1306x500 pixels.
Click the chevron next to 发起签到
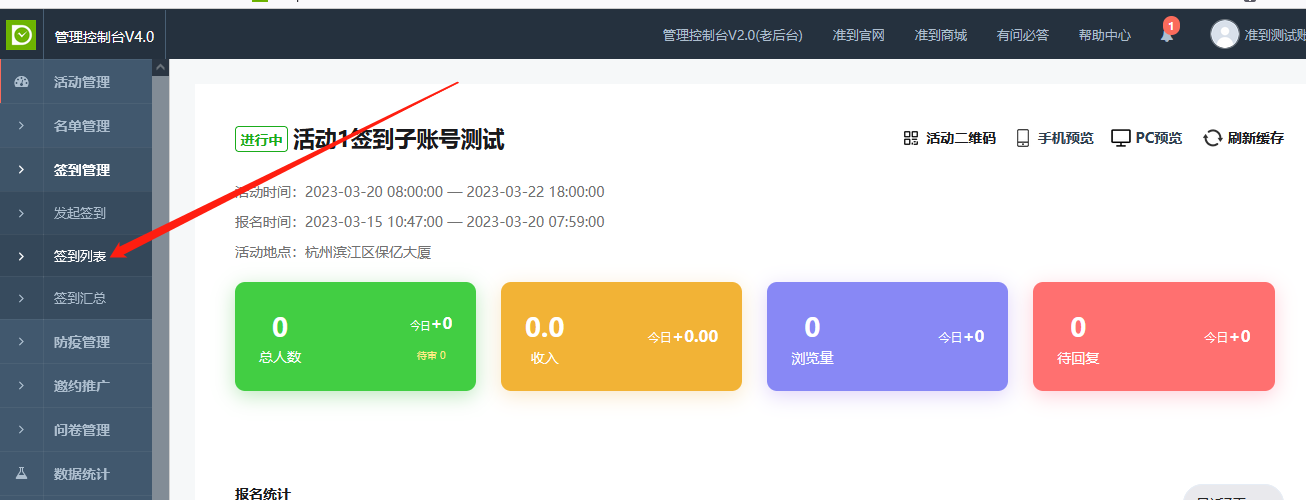point(21,213)
